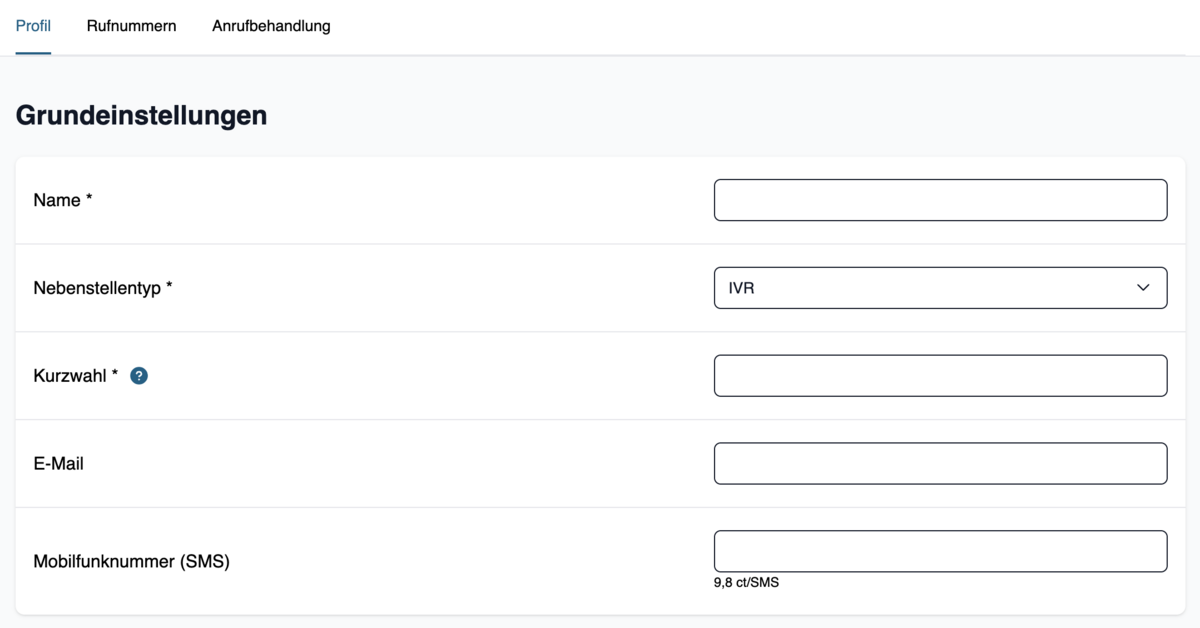Expand the Nebenstellentyp dropdown

coord(940,288)
